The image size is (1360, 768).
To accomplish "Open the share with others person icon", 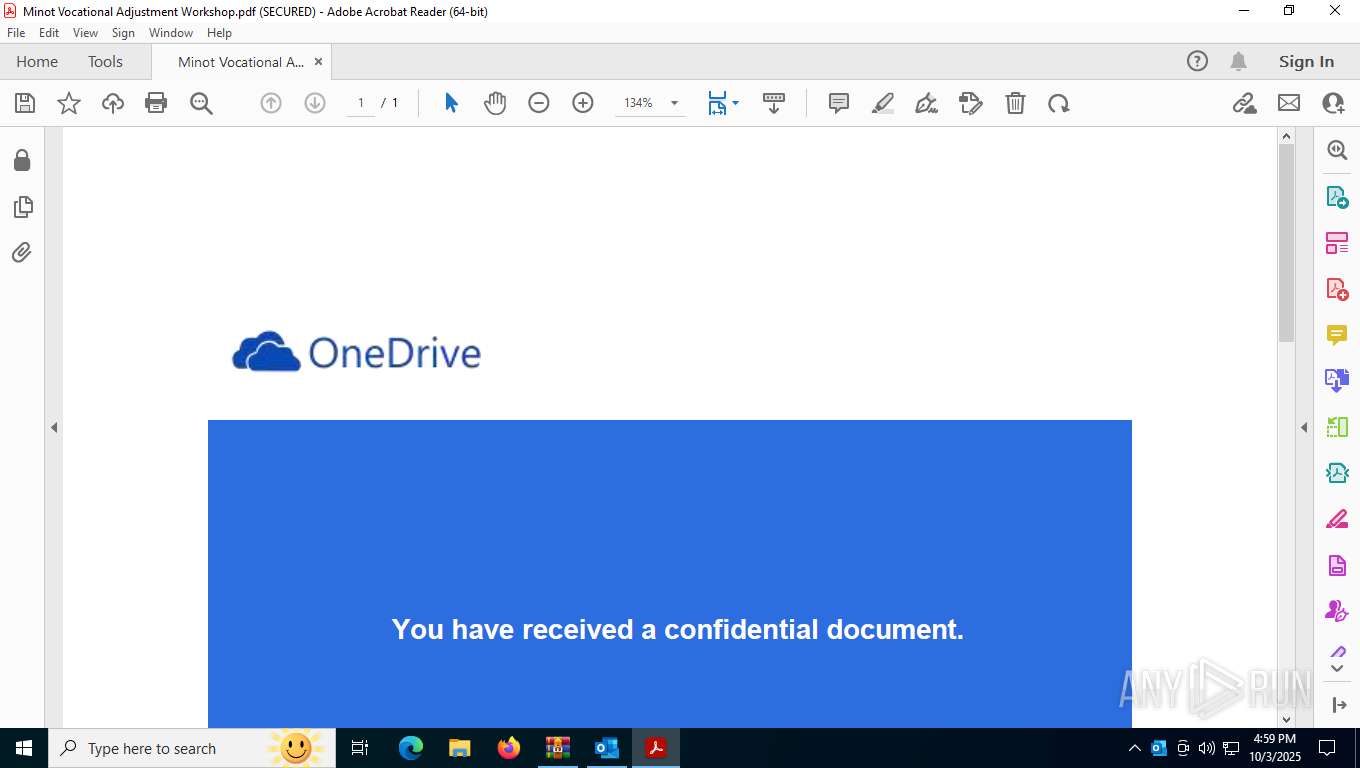I will 1333,103.
